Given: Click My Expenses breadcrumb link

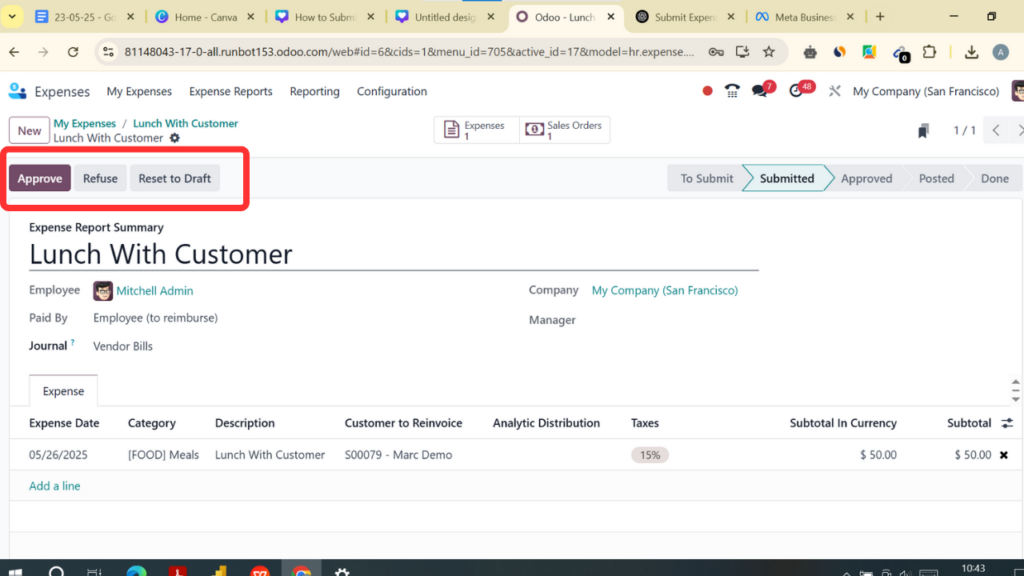Looking at the screenshot, I should [85, 123].
